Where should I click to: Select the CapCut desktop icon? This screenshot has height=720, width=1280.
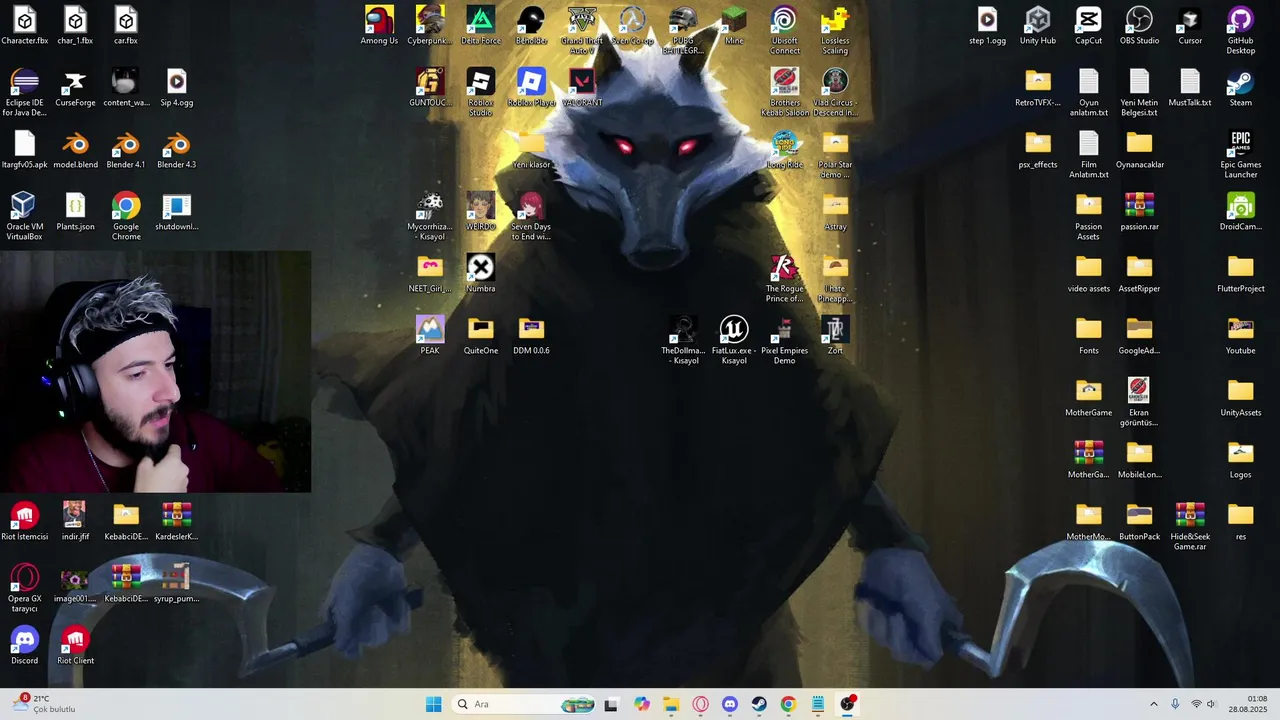[x=1088, y=26]
